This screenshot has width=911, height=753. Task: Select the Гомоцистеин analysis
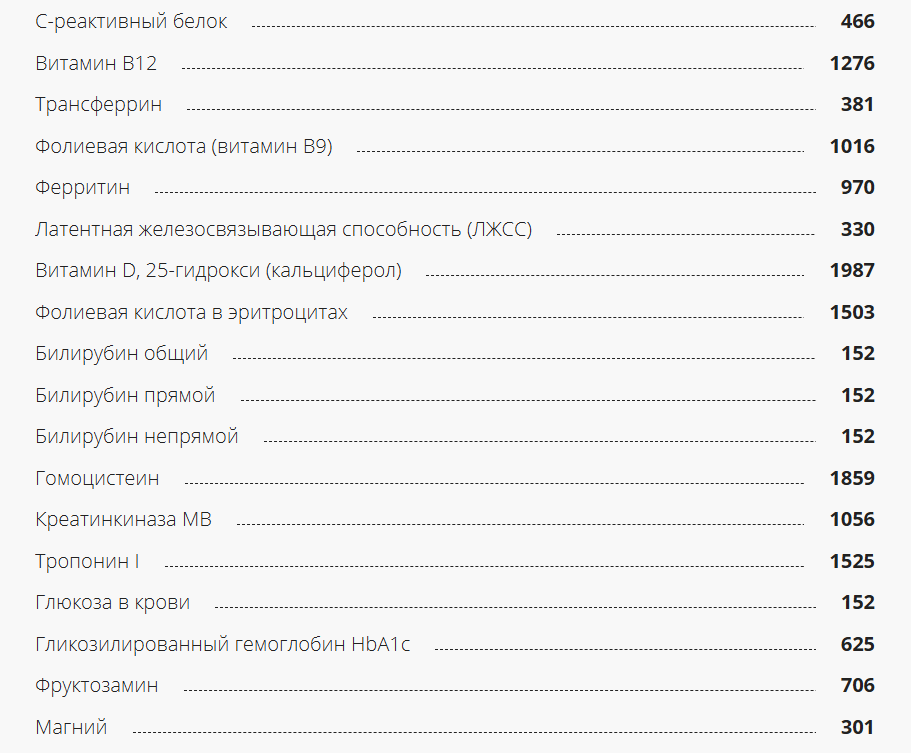coord(97,479)
